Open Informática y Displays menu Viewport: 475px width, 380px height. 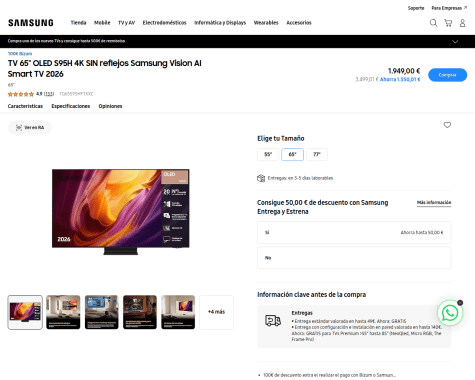click(x=220, y=23)
